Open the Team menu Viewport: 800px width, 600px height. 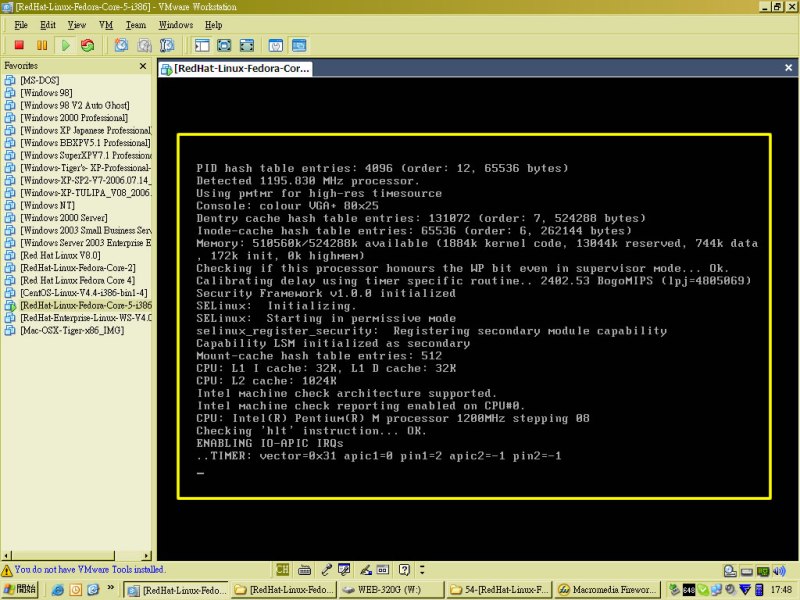tap(136, 25)
